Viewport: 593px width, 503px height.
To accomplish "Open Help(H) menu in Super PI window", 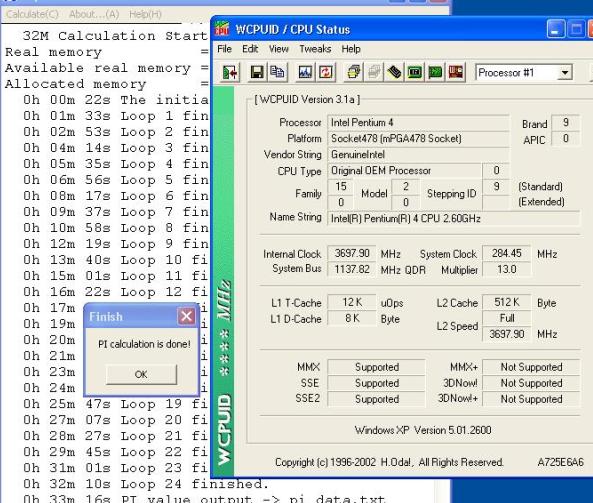I will pos(145,14).
